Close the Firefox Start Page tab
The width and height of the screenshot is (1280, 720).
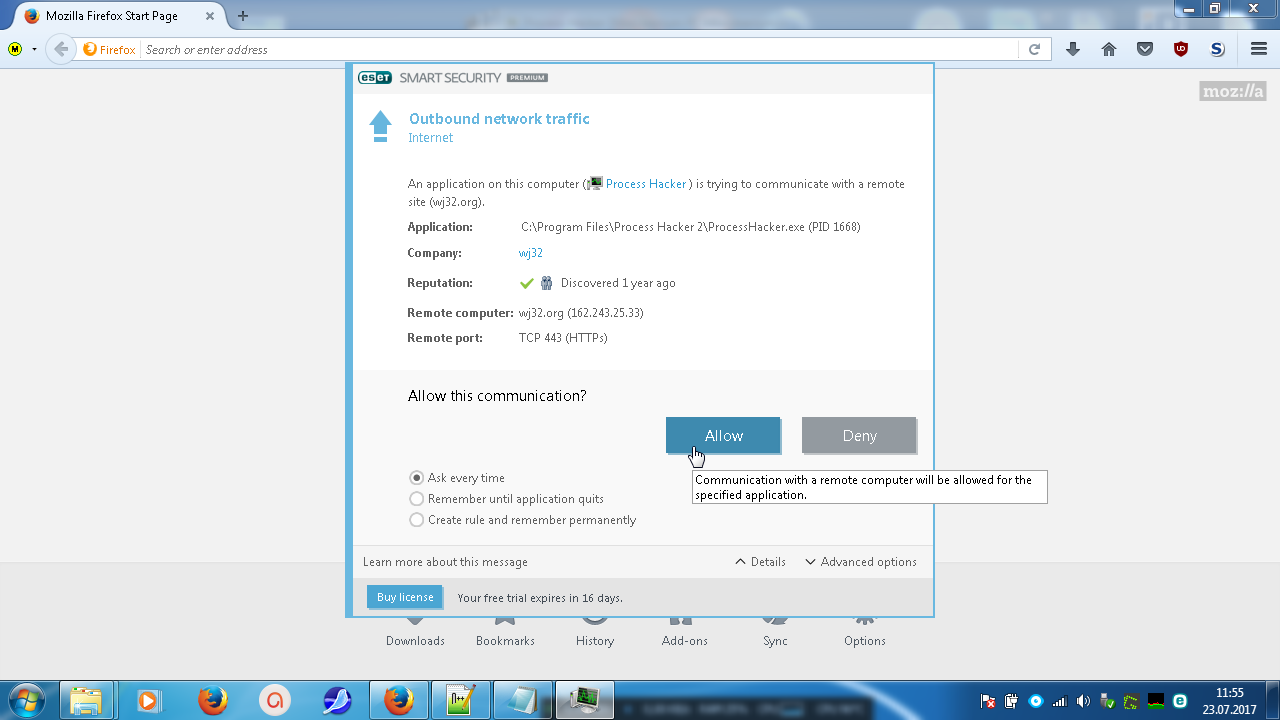coord(211,16)
